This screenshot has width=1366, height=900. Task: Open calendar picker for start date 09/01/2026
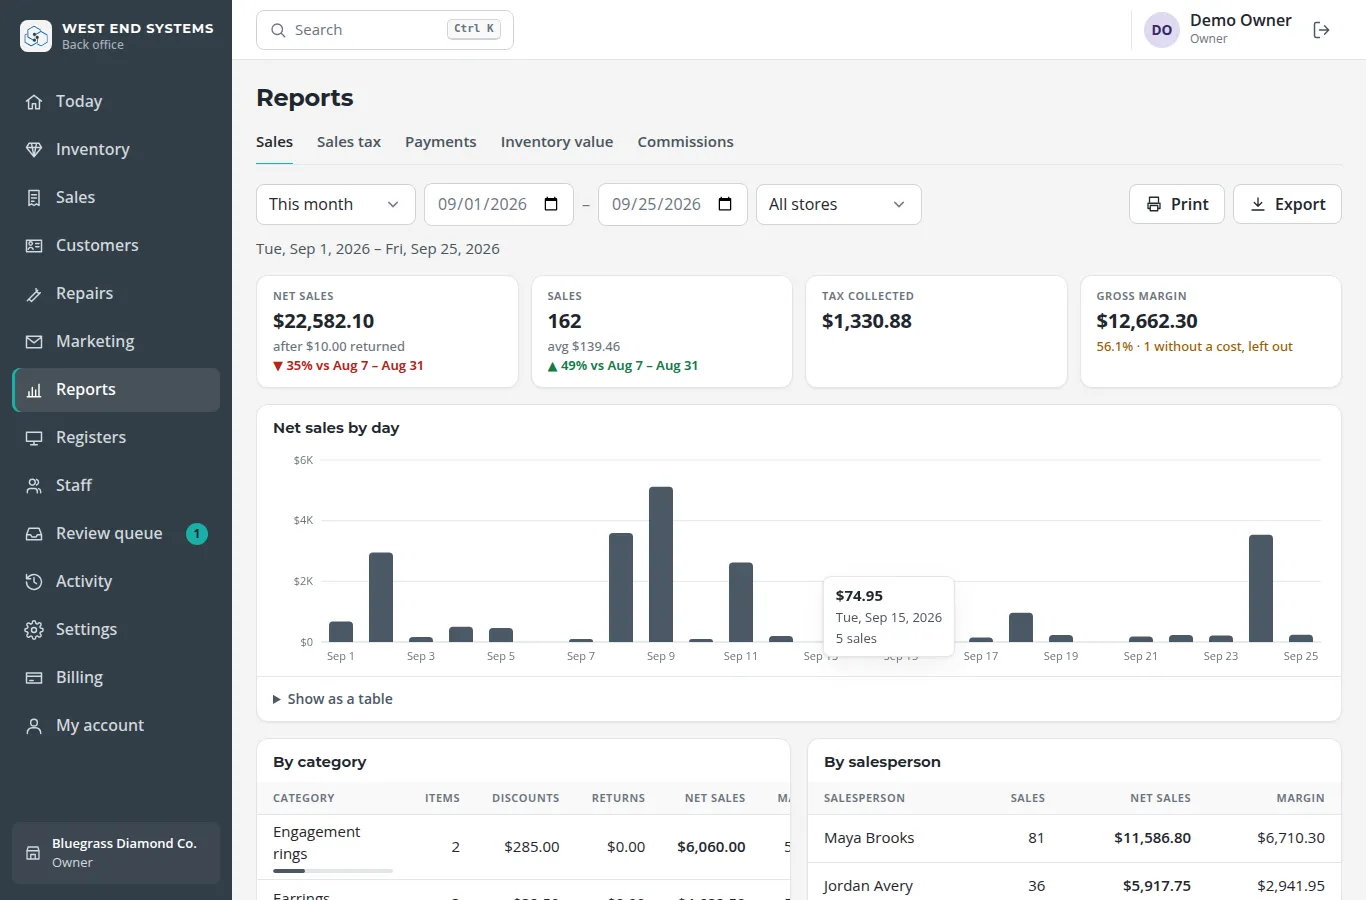click(551, 204)
